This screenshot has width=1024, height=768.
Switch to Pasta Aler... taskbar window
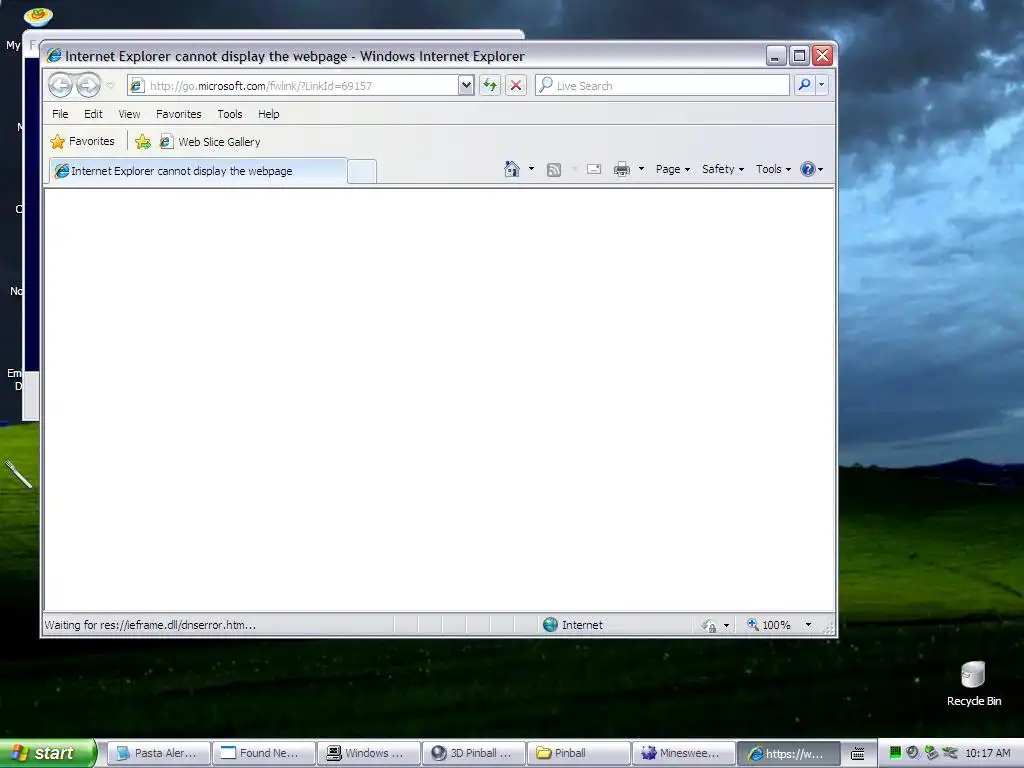click(x=158, y=753)
